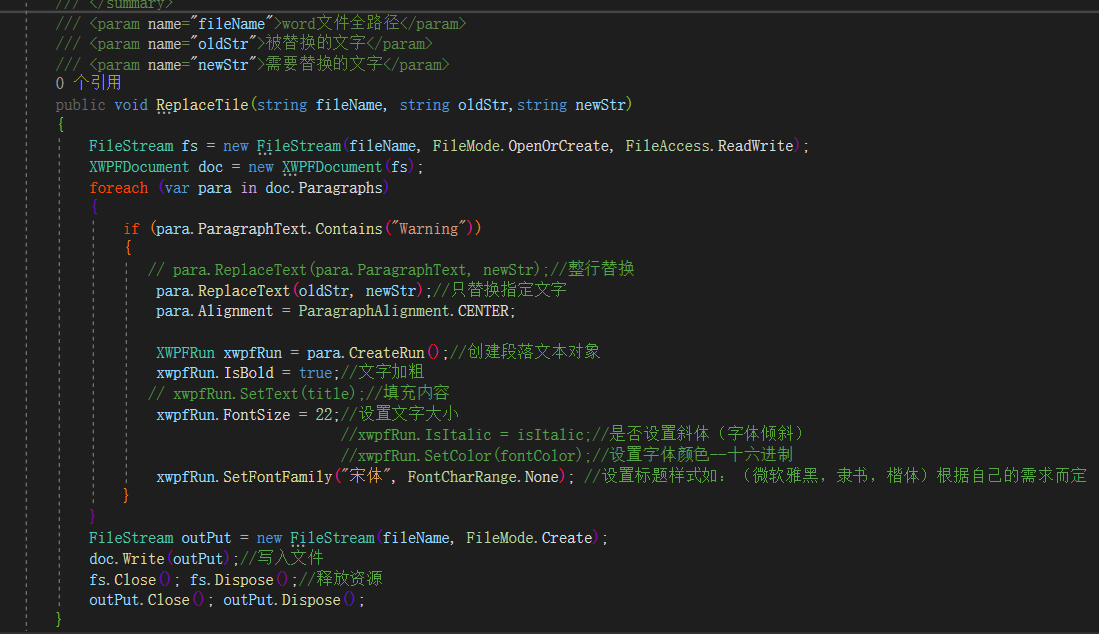Screen dimensions: 1099x634
Task: Click ParagraphAlignment.CENTER value
Action: tap(404, 311)
